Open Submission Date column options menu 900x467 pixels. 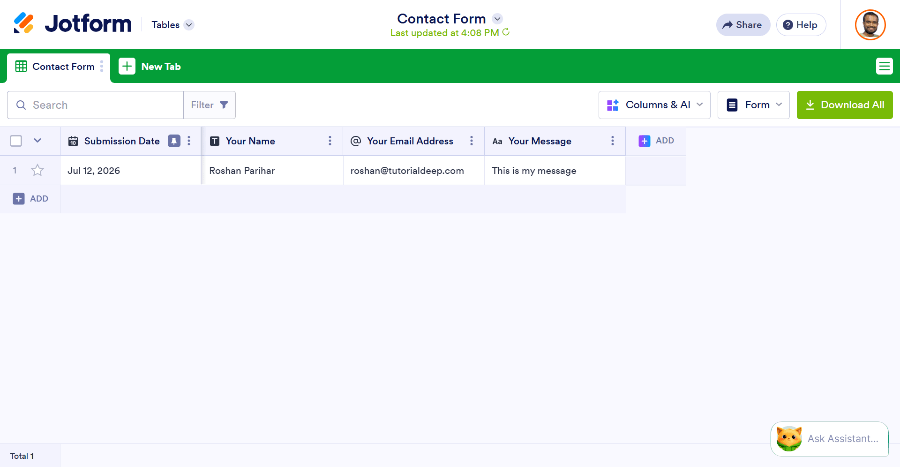click(x=189, y=141)
